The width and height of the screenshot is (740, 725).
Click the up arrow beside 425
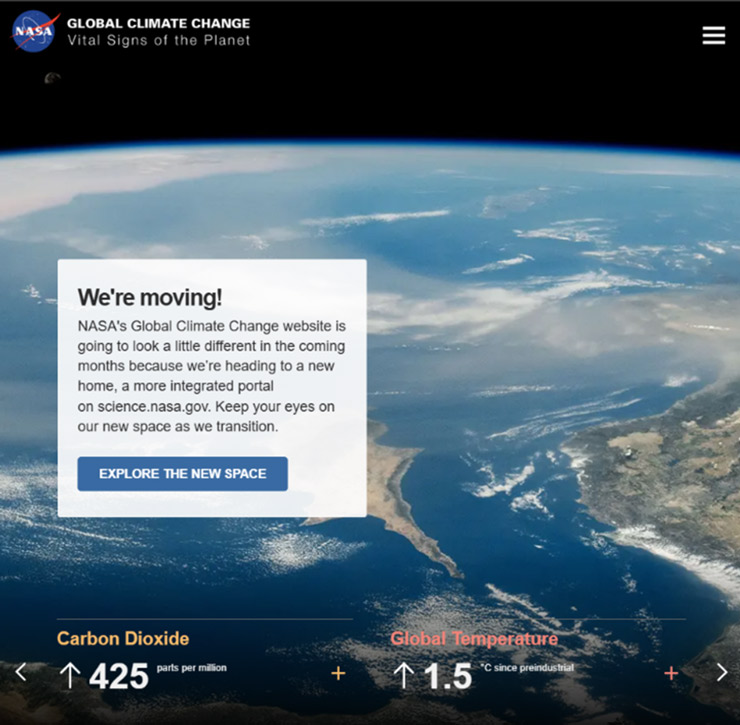69,676
